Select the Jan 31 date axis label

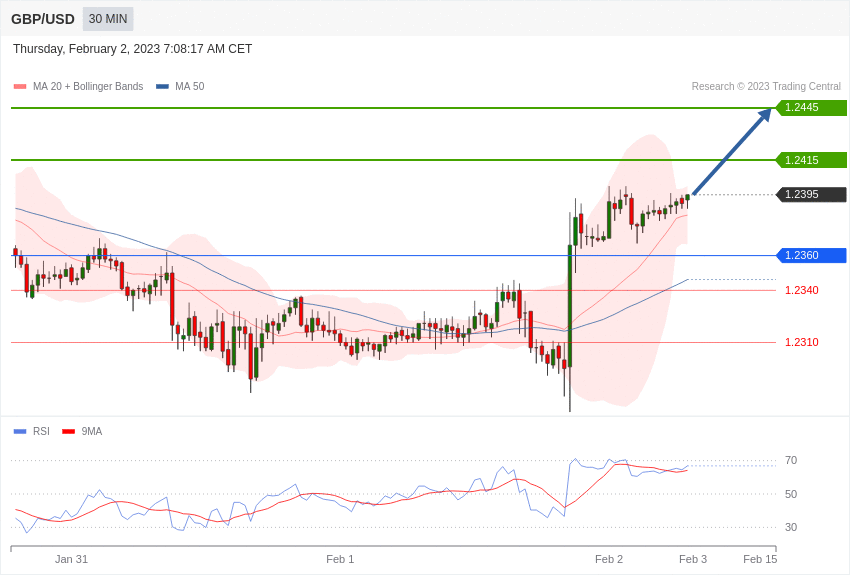[x=71, y=559]
